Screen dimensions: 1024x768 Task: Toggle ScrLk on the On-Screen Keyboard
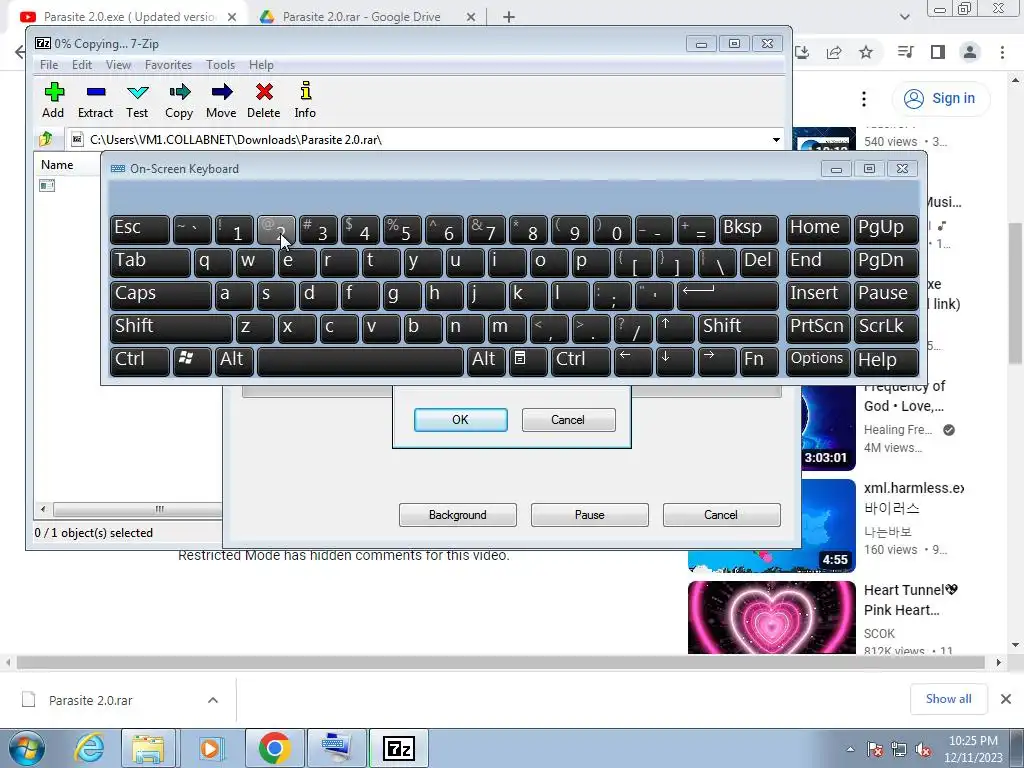click(886, 327)
